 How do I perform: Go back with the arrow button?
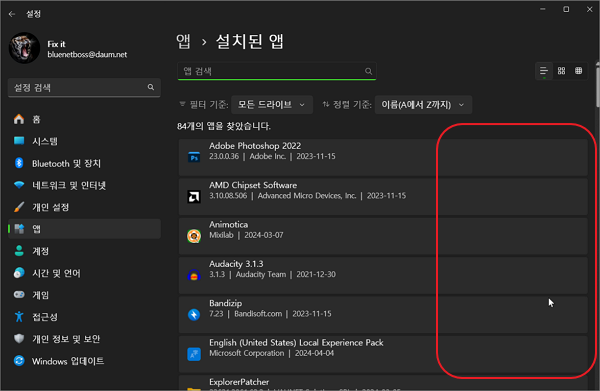(x=12, y=14)
